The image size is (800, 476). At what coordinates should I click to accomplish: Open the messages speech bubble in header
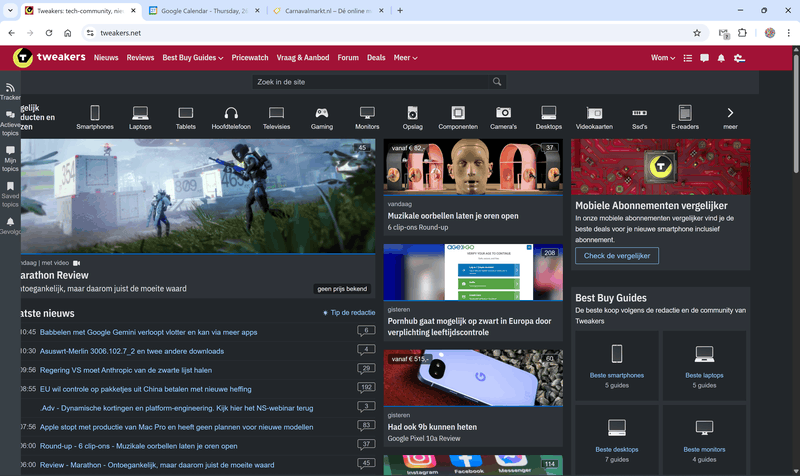[705, 58]
